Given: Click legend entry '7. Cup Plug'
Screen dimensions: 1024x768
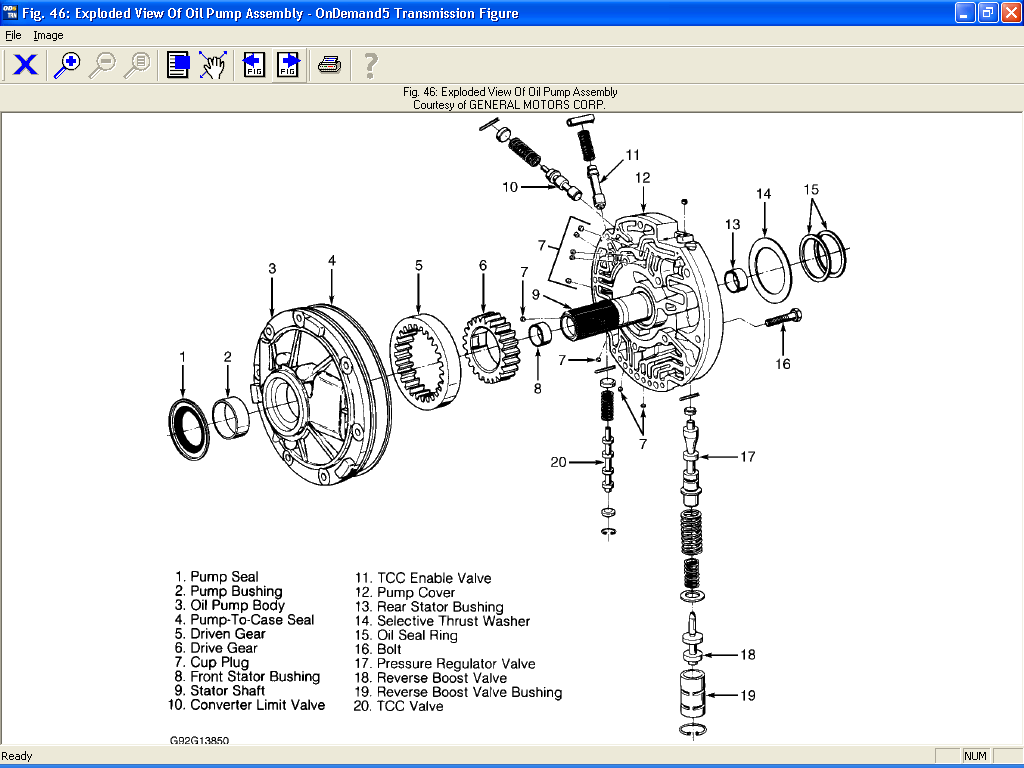Looking at the screenshot, I should 212,662.
